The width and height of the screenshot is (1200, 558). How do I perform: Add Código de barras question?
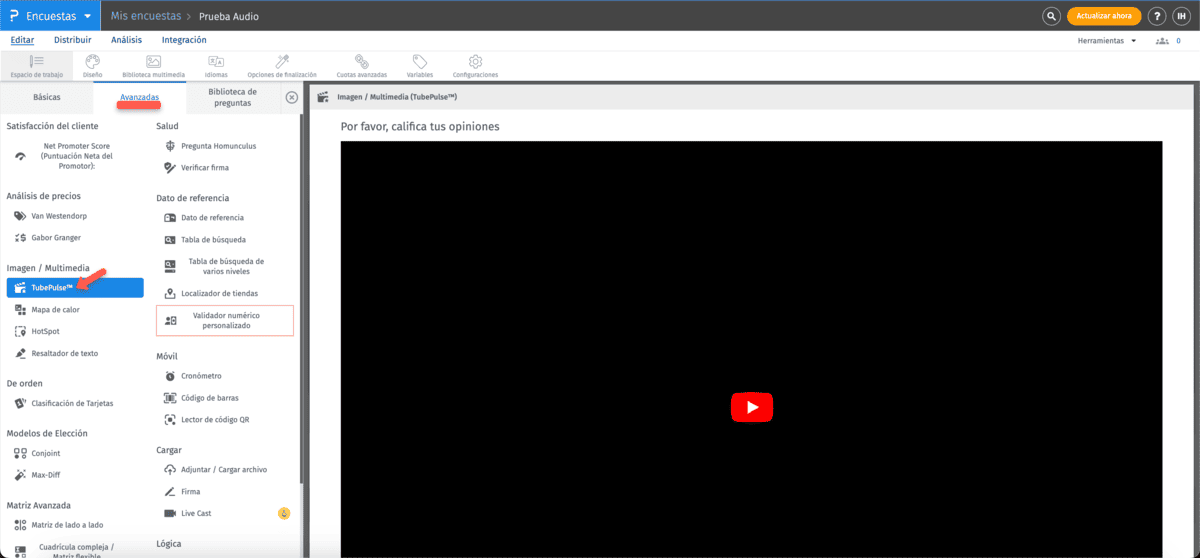click(x=209, y=398)
